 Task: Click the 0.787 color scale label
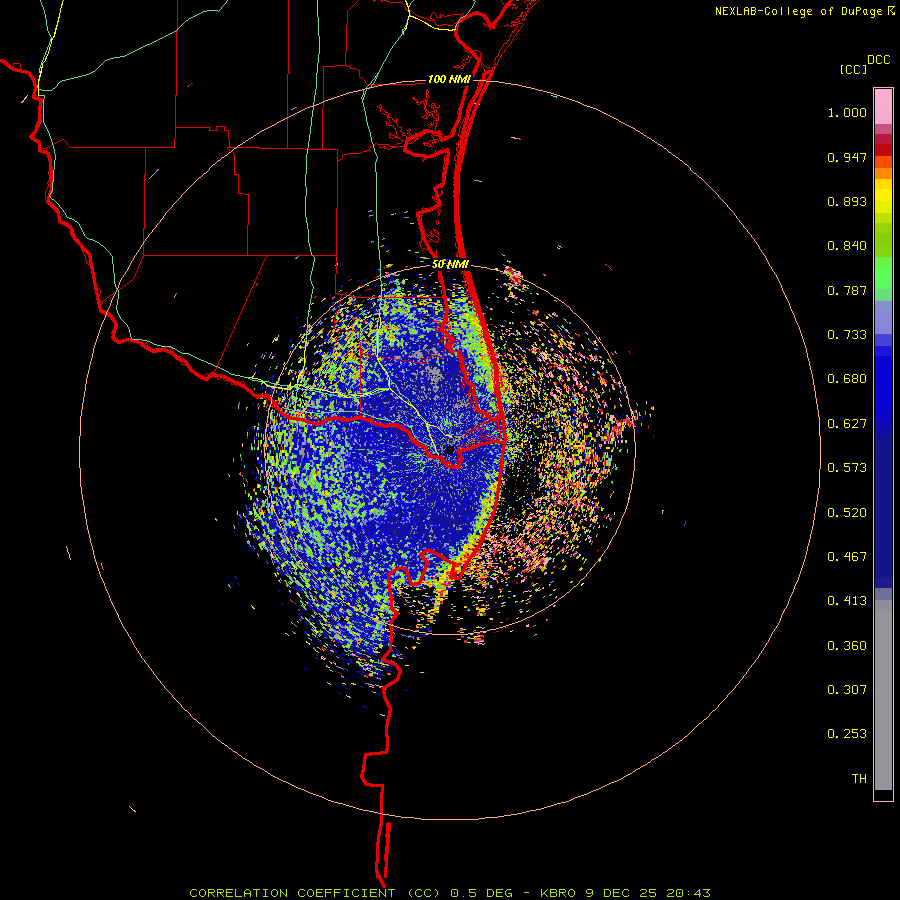(x=847, y=290)
